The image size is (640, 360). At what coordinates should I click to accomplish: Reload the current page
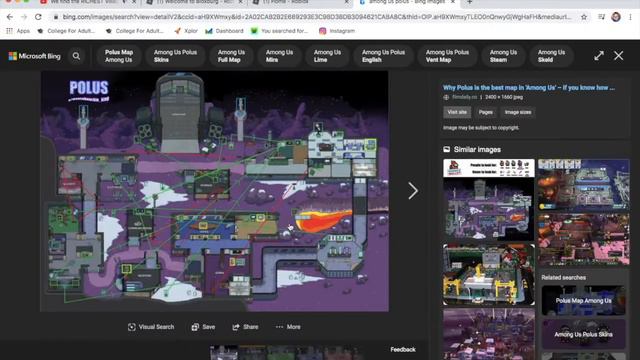pos(38,17)
